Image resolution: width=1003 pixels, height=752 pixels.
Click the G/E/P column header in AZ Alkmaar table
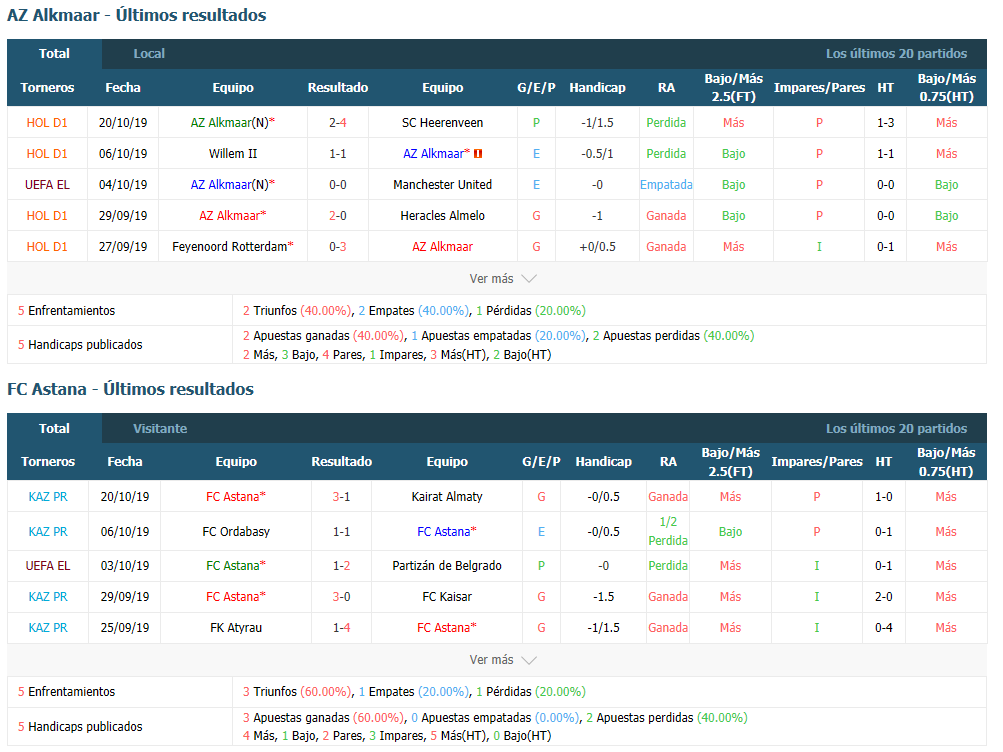pyautogui.click(x=536, y=88)
